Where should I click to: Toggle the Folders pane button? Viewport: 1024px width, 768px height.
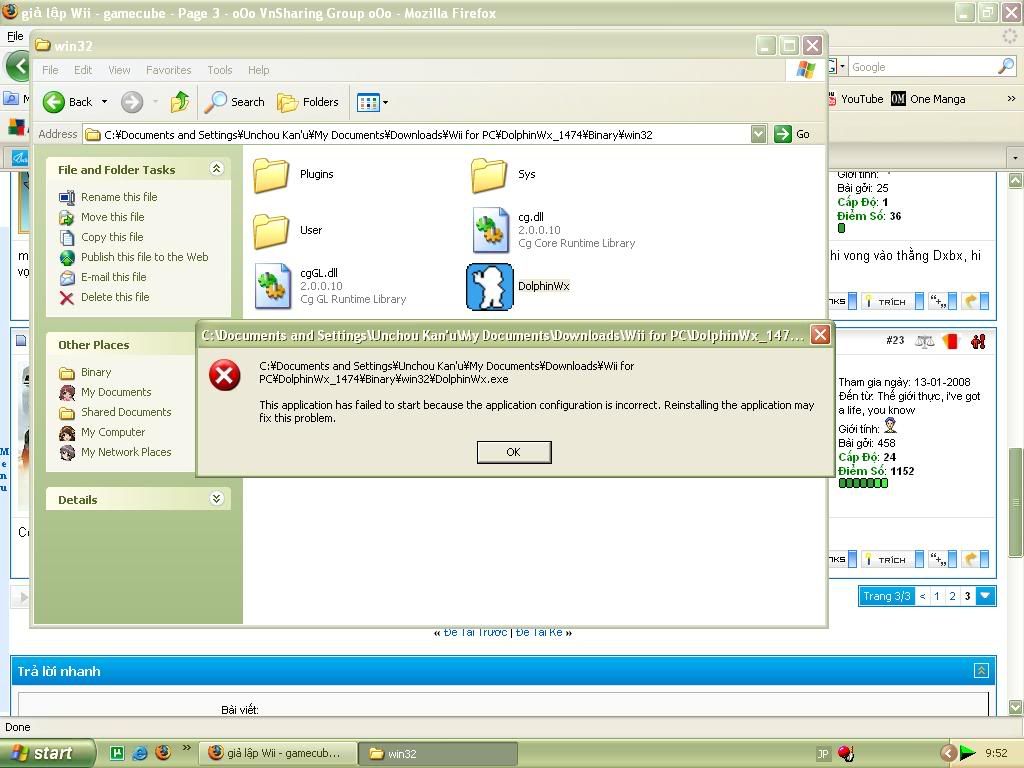[308, 102]
